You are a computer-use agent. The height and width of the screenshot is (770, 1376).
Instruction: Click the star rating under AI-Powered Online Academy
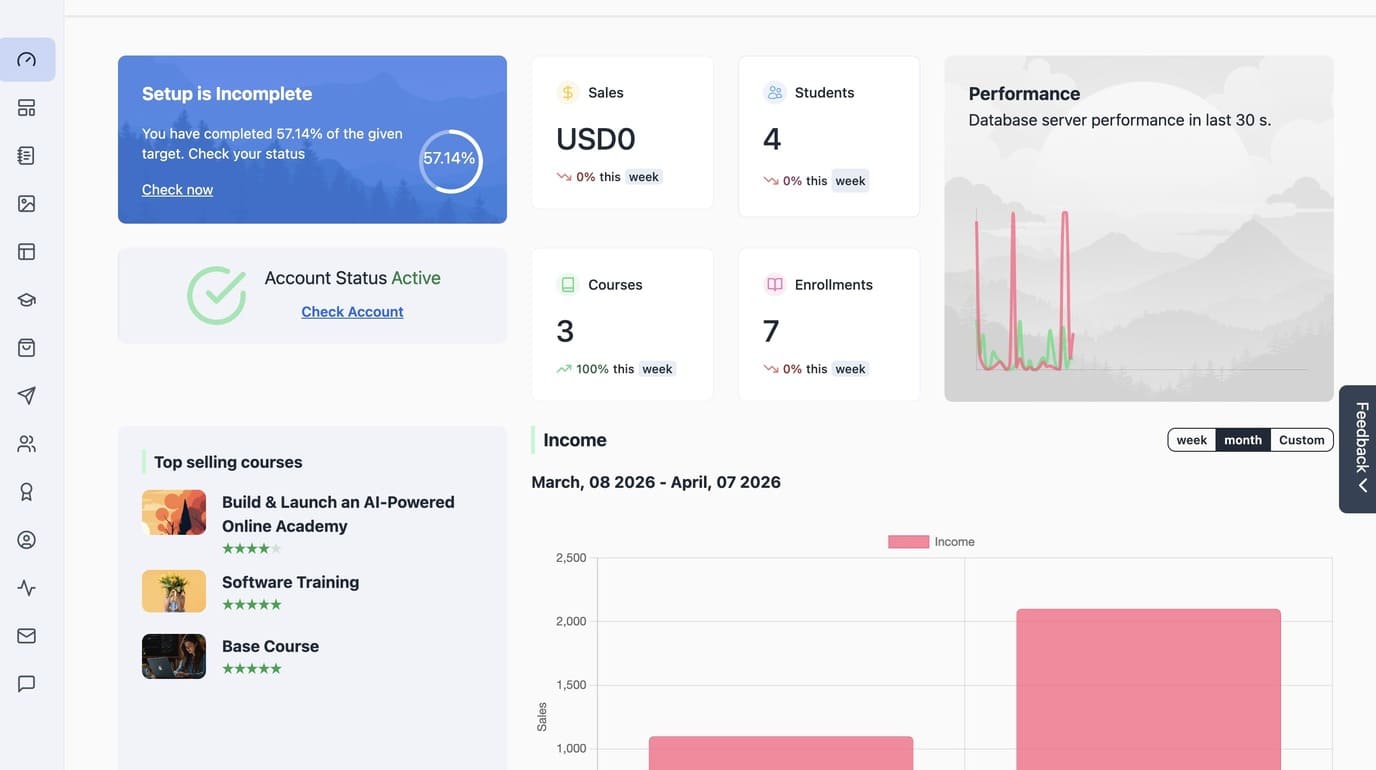coord(252,549)
